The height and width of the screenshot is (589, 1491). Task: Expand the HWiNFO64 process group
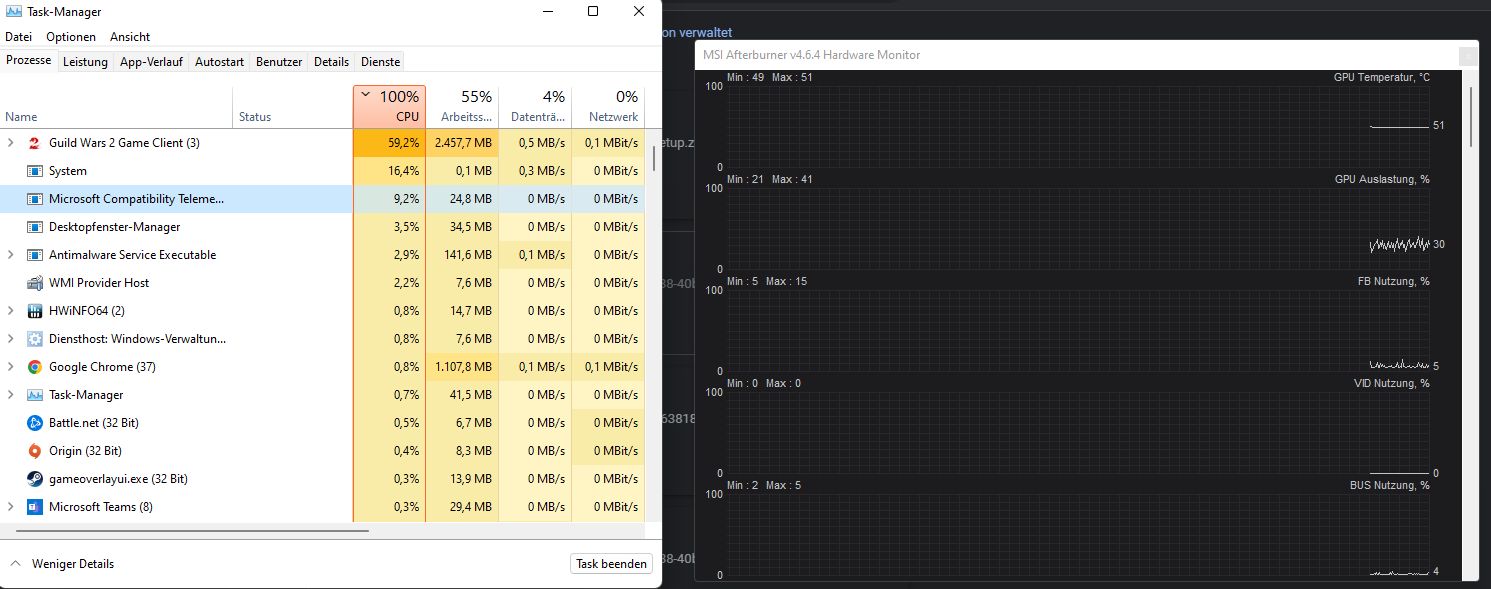(x=11, y=311)
